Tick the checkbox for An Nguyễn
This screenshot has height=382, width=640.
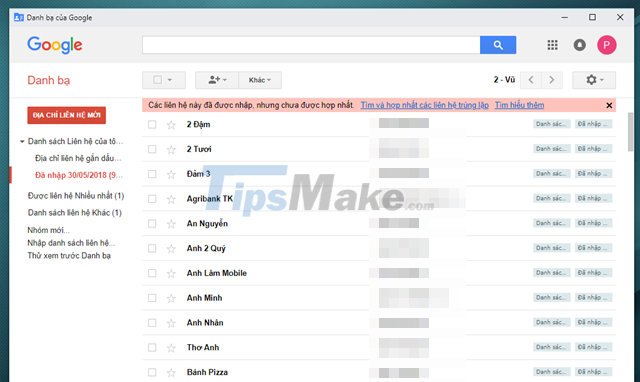pos(152,224)
